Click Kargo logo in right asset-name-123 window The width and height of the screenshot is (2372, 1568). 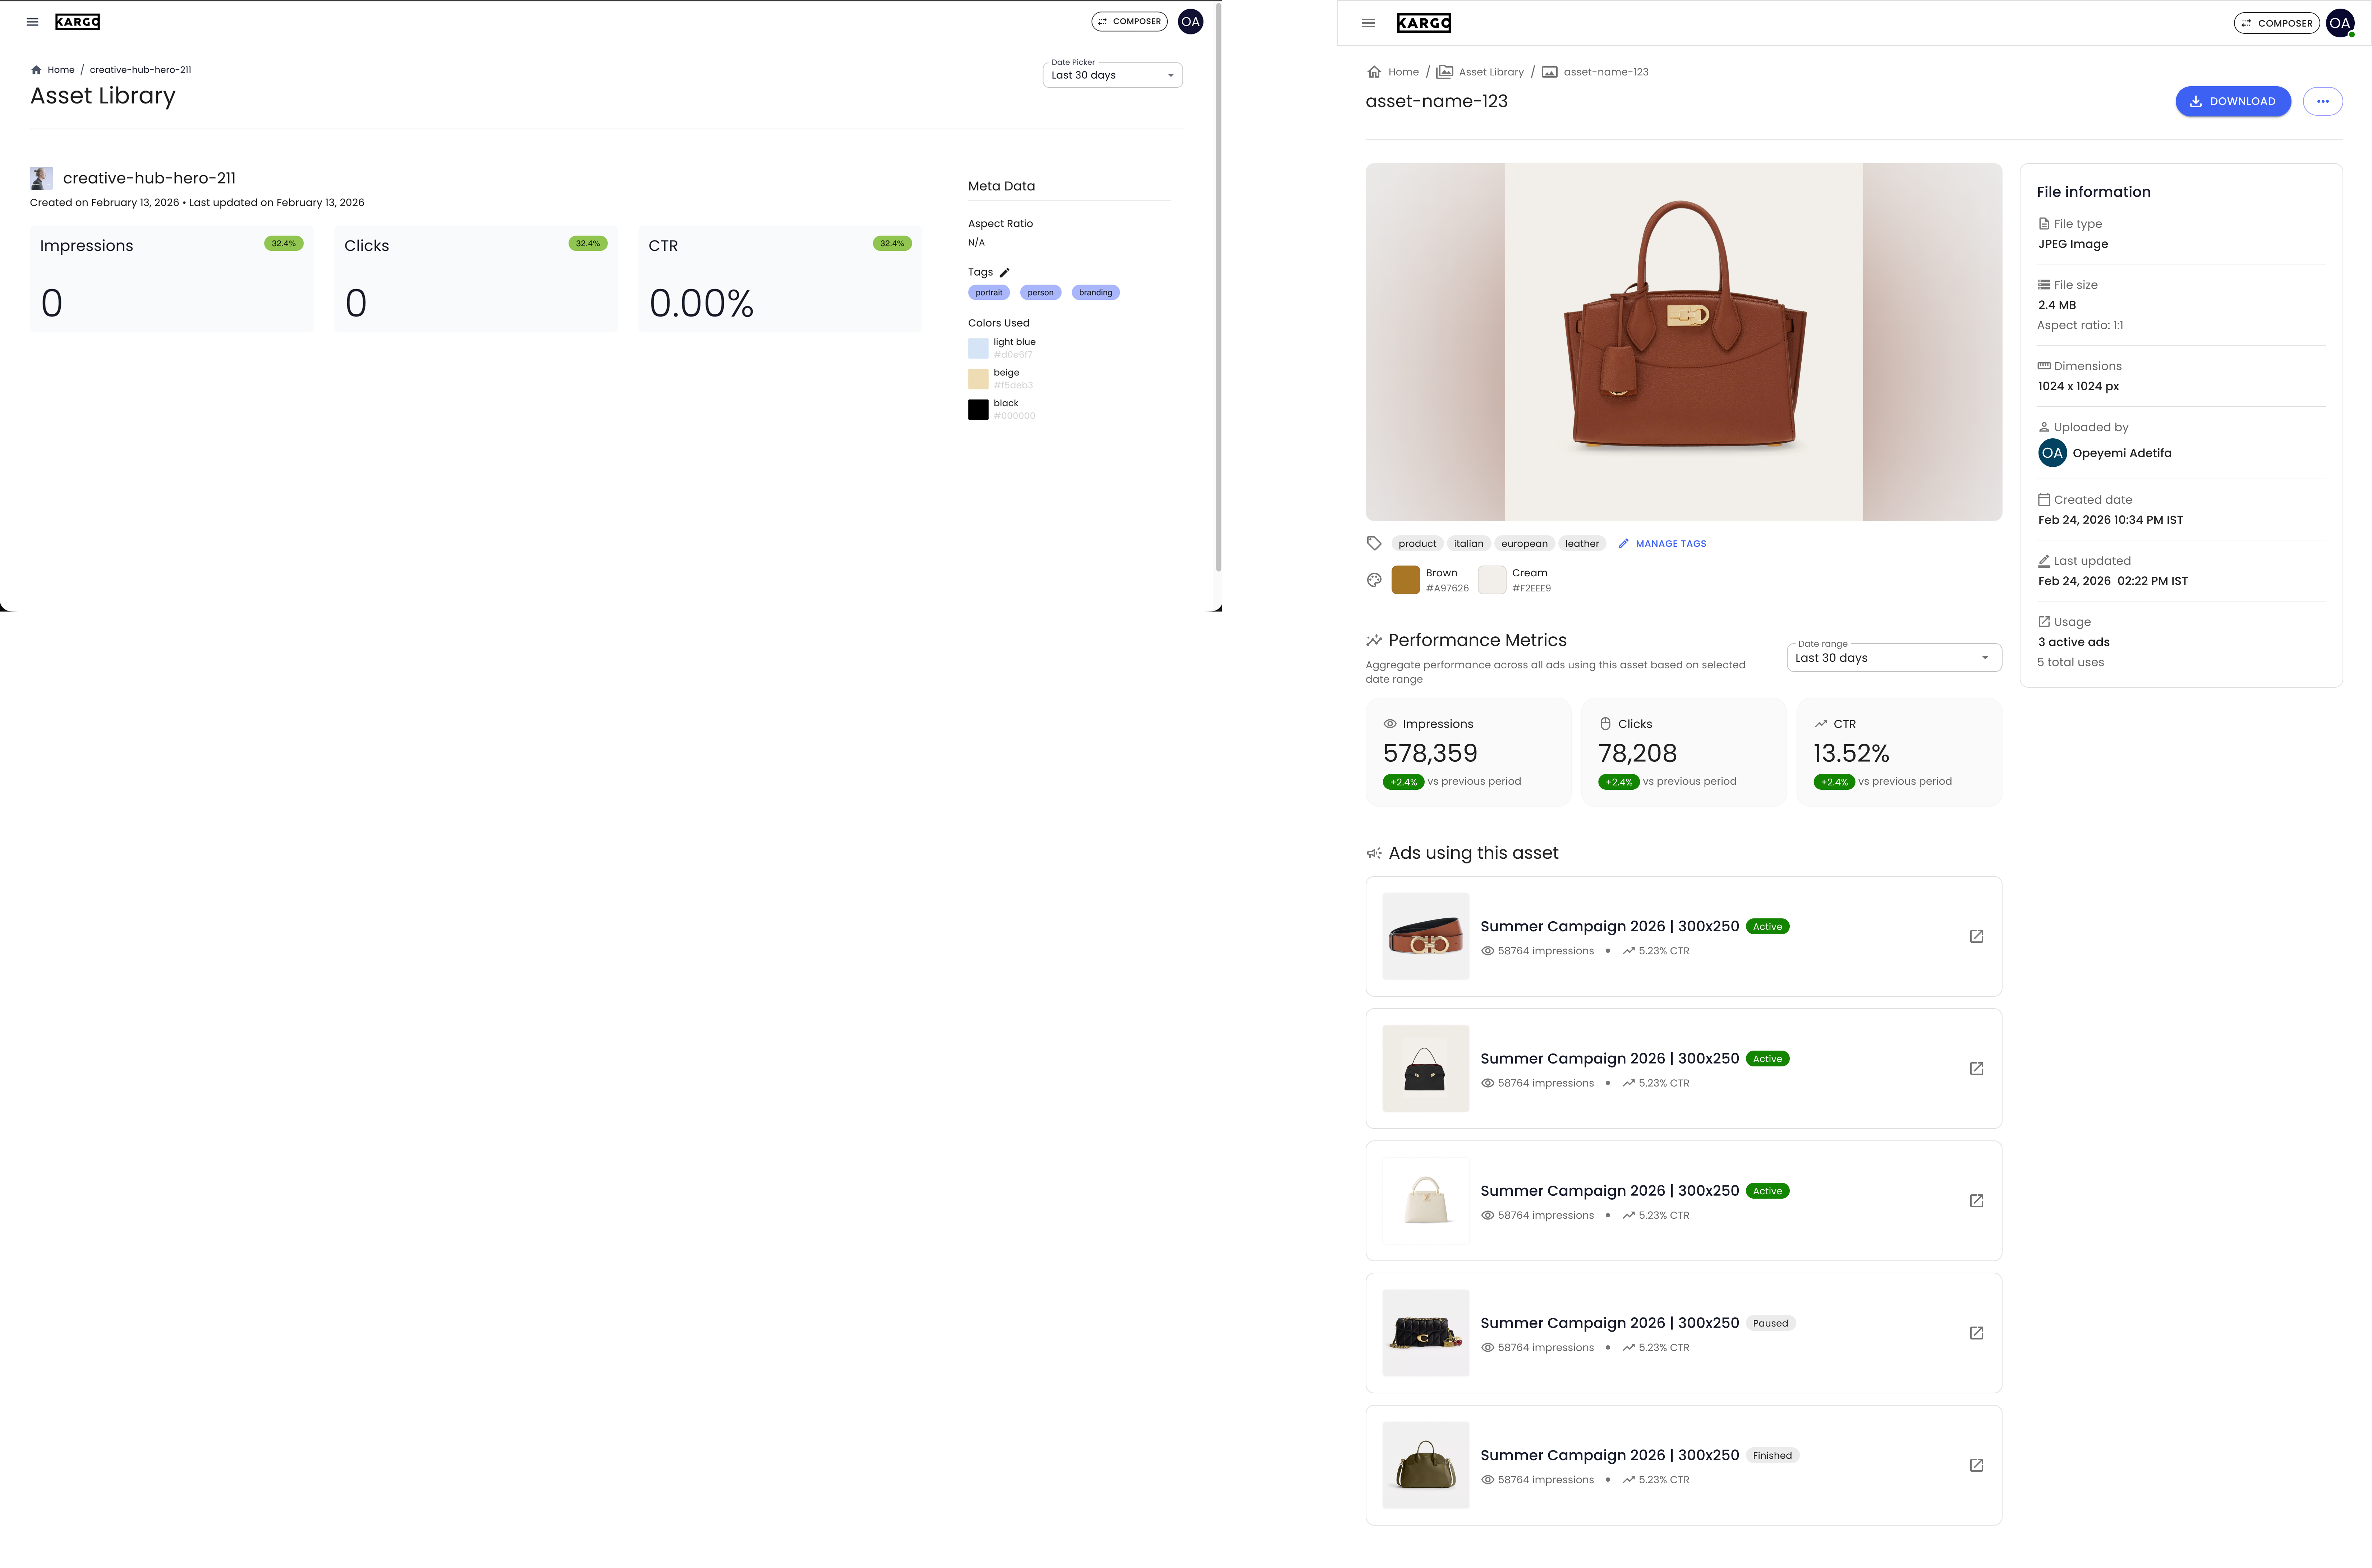(x=1424, y=23)
